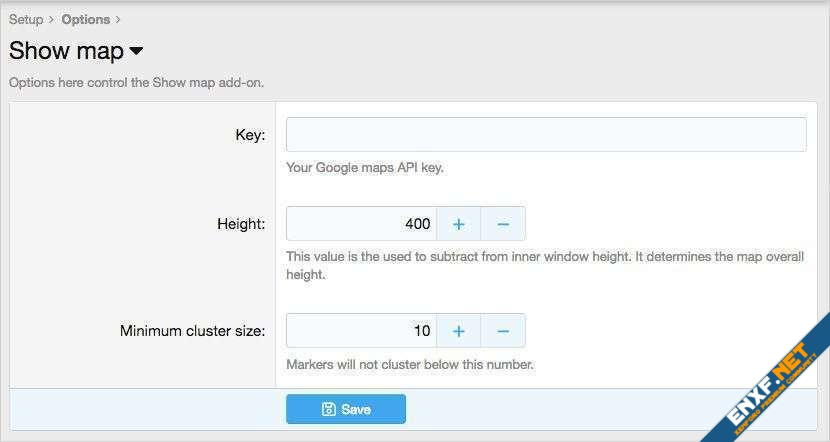The width and height of the screenshot is (830, 442).
Task: Click the floppy disk icon on Save
Action: [328, 409]
